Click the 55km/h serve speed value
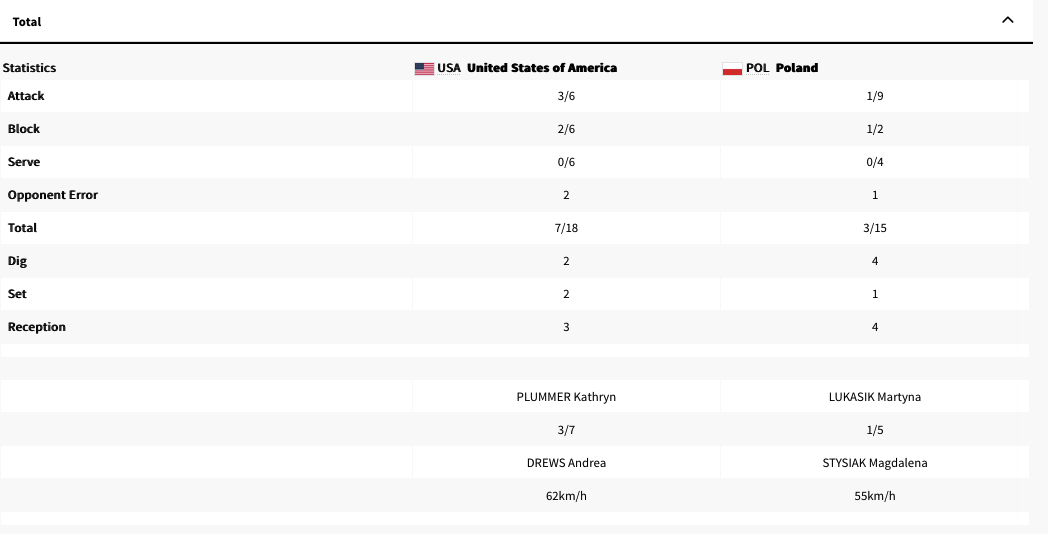This screenshot has height=534, width=1048. (875, 496)
